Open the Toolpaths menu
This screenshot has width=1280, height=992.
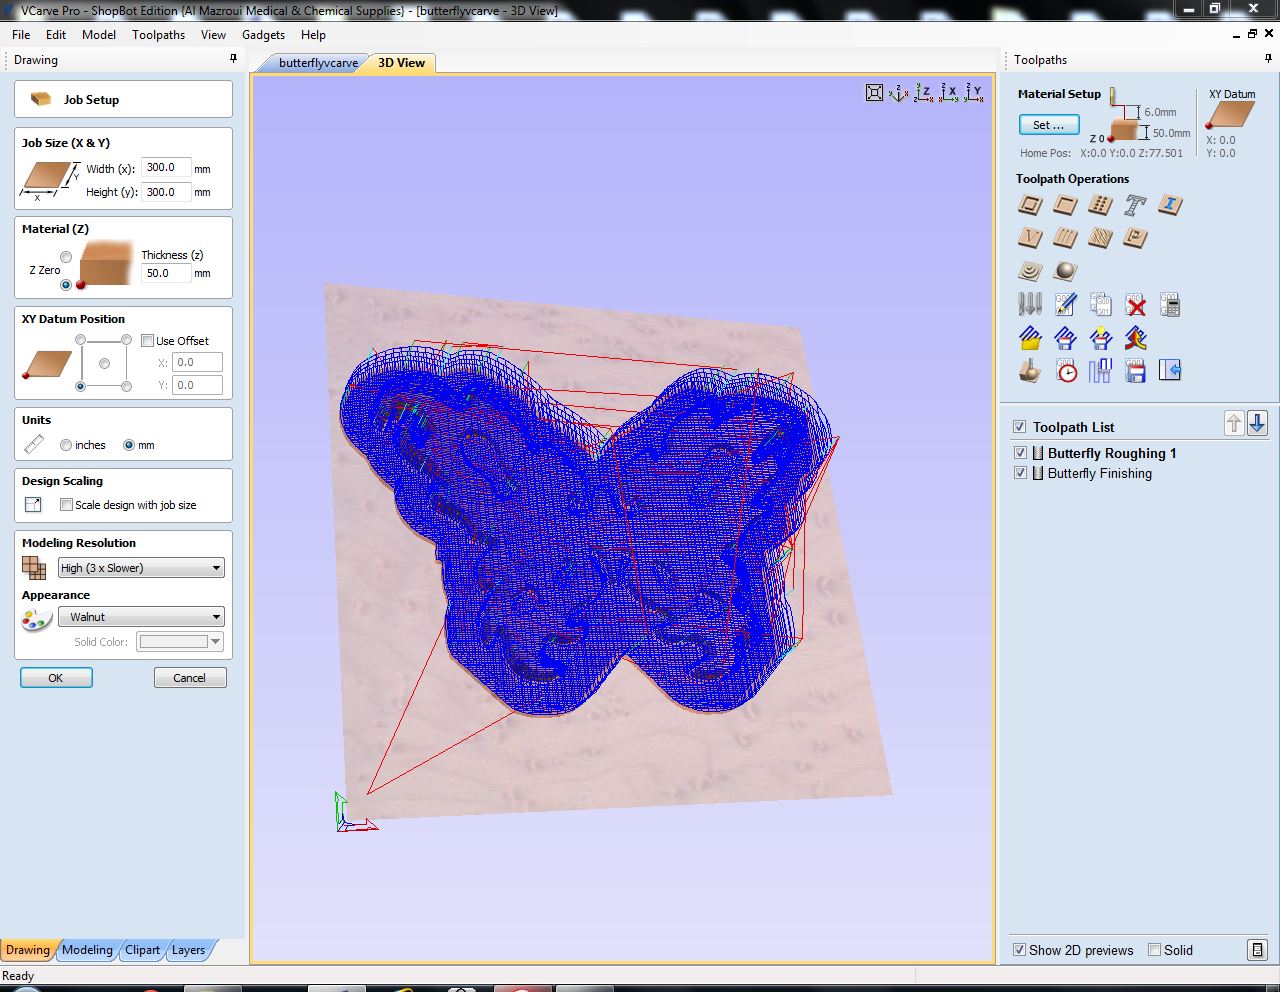[158, 34]
